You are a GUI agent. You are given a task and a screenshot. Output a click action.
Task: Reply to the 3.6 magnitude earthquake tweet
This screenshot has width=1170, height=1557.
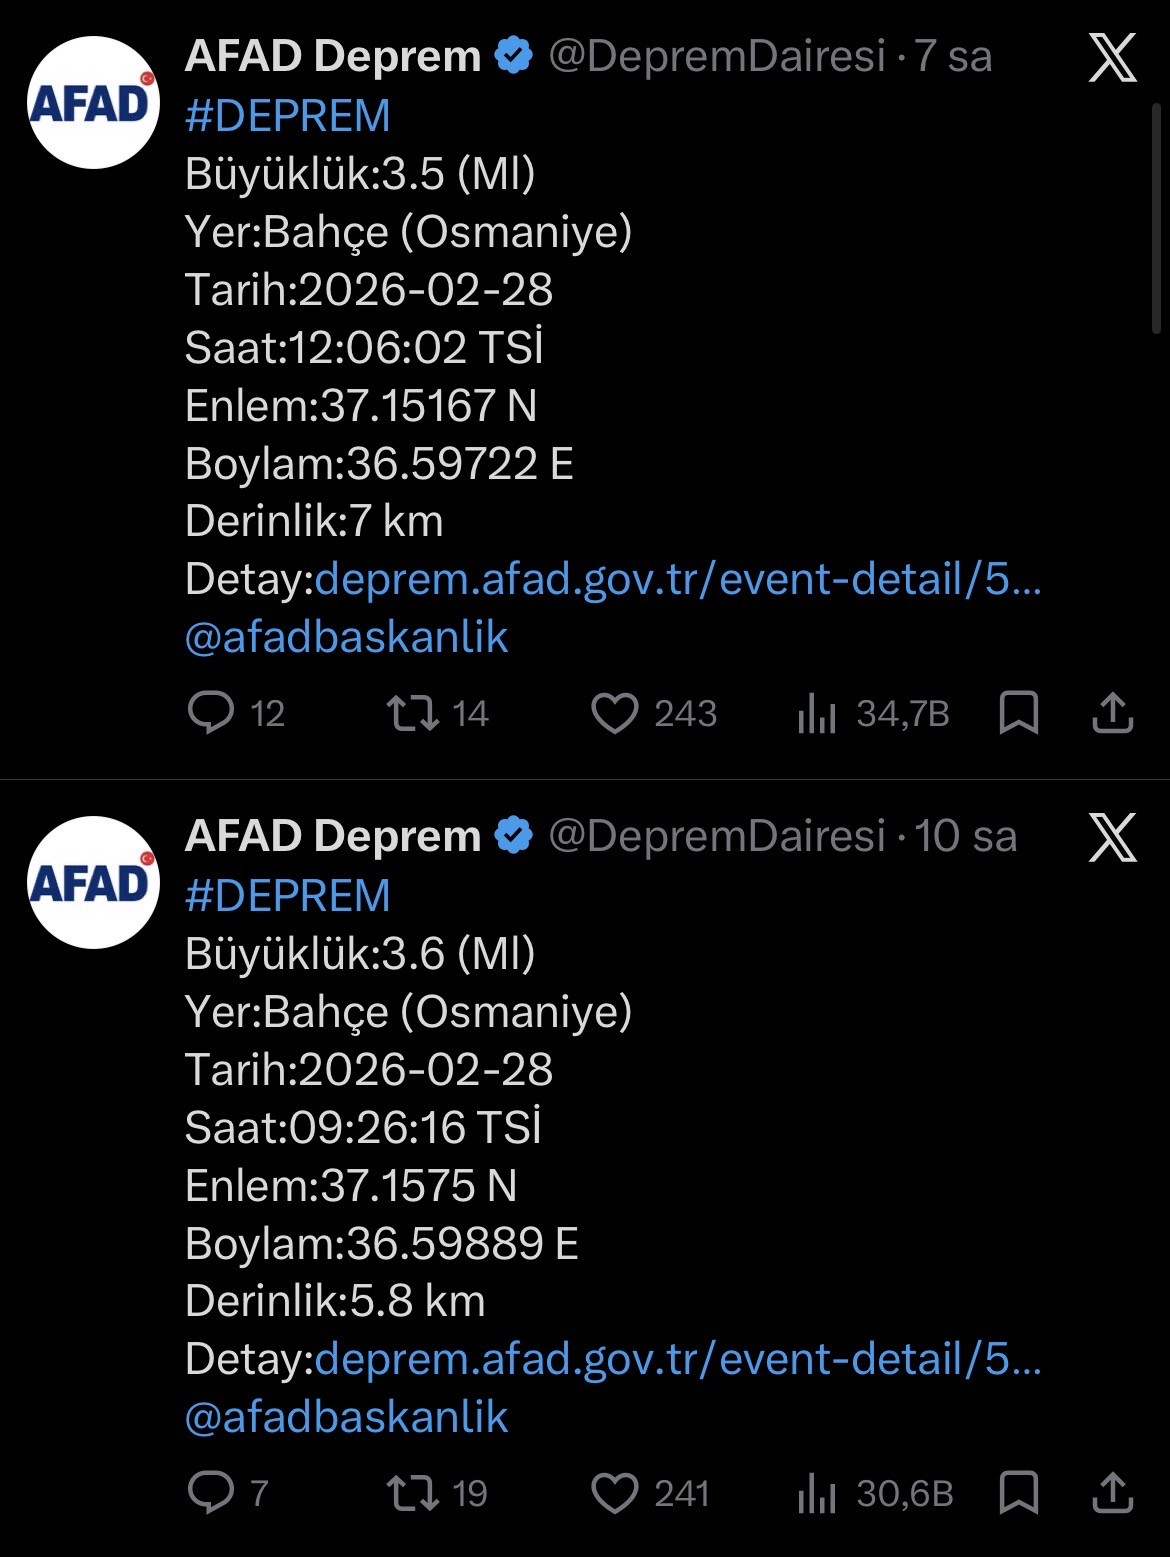[211, 1493]
